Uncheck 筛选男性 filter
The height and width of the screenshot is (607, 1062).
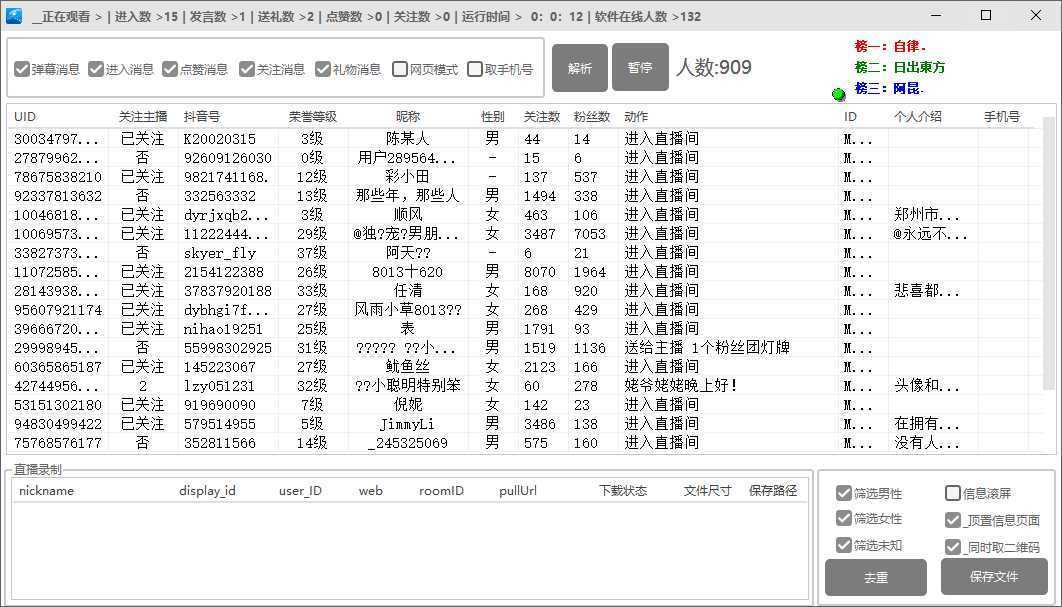(x=845, y=493)
